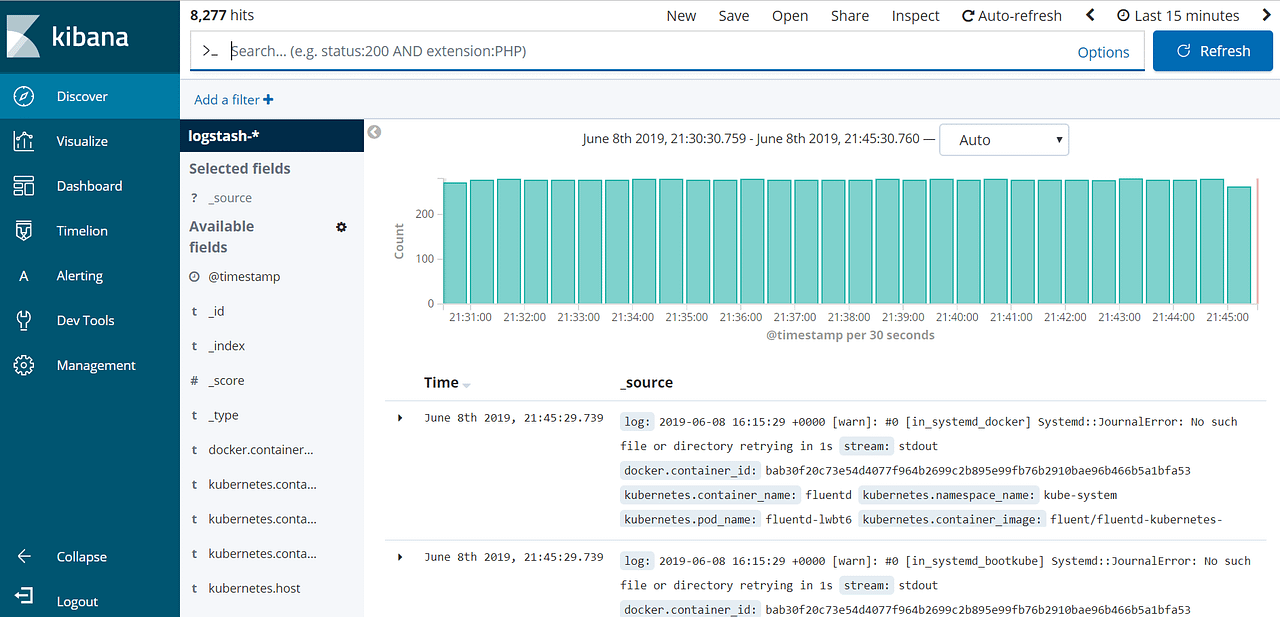
Task: Click Open in top menu
Action: [790, 15]
